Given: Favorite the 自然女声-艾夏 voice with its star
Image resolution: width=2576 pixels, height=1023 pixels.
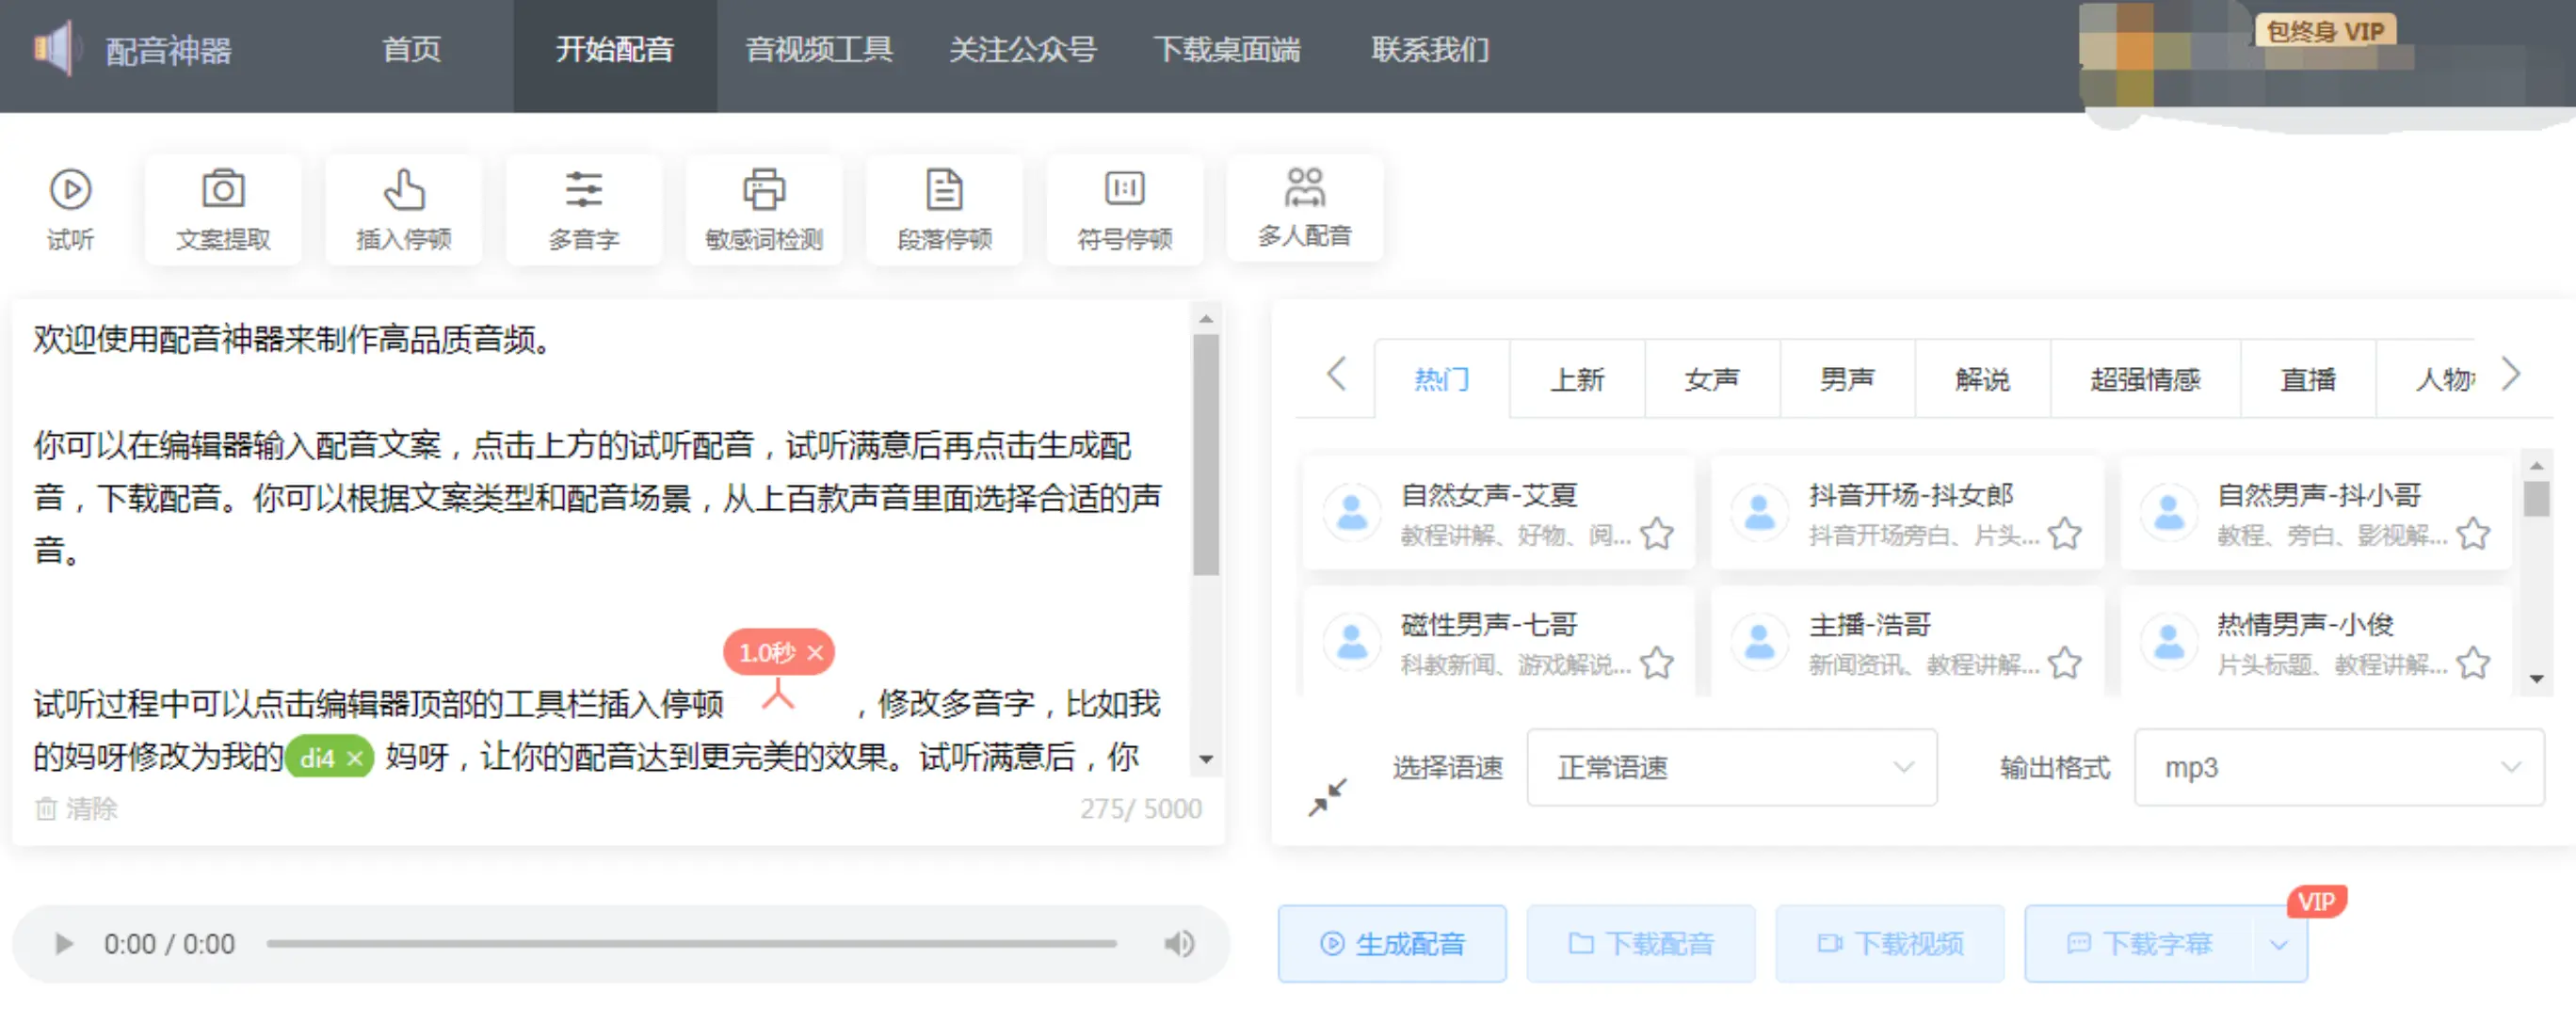Looking at the screenshot, I should (x=1657, y=534).
